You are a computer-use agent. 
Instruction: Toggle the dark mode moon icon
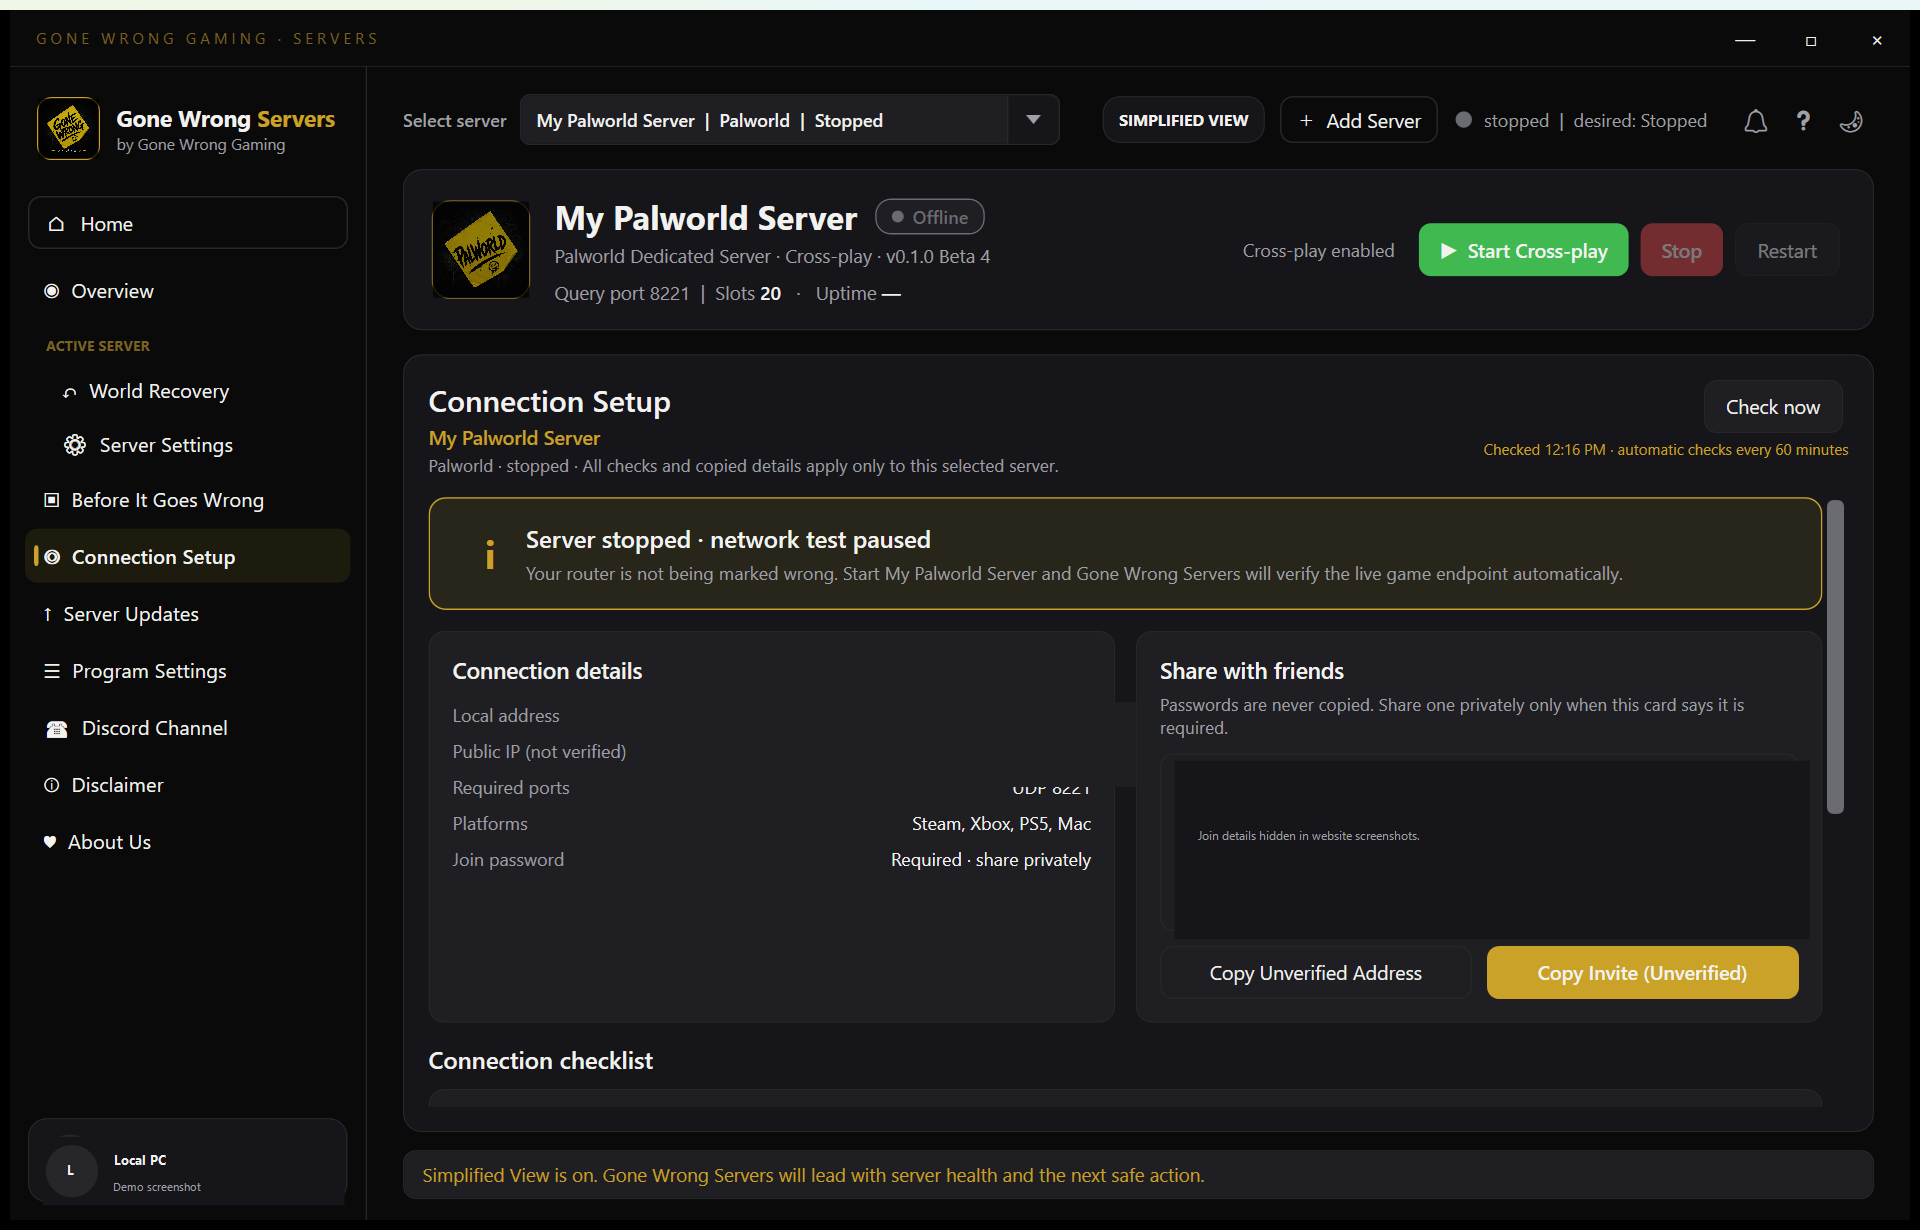click(1851, 121)
